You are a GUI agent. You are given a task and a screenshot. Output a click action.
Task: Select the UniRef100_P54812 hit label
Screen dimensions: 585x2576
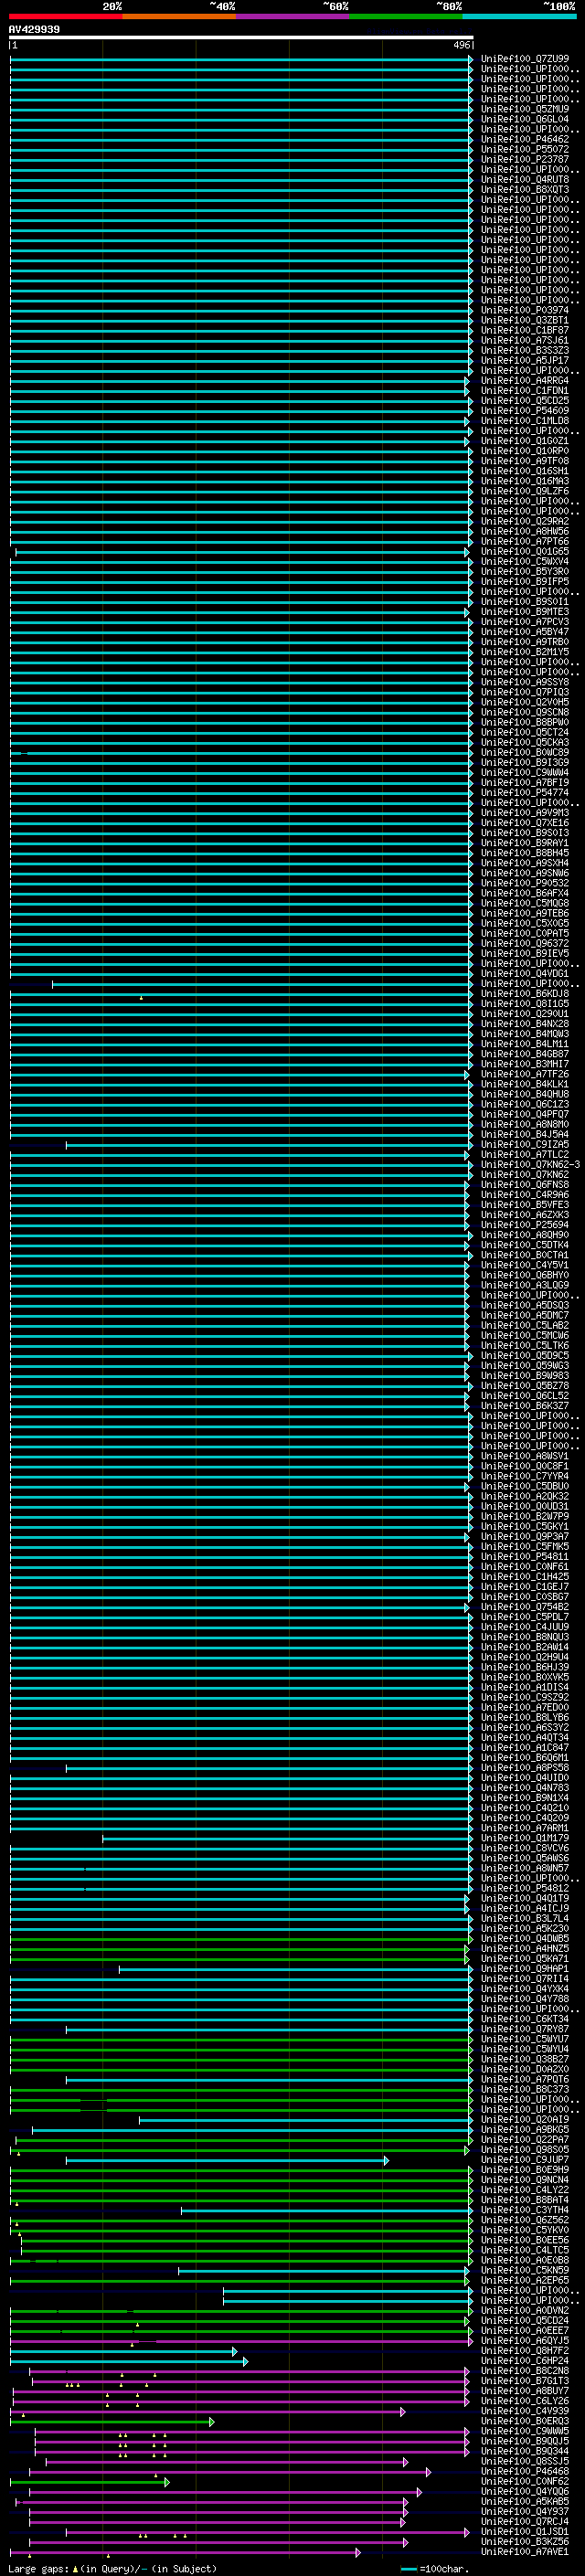tap(525, 1889)
